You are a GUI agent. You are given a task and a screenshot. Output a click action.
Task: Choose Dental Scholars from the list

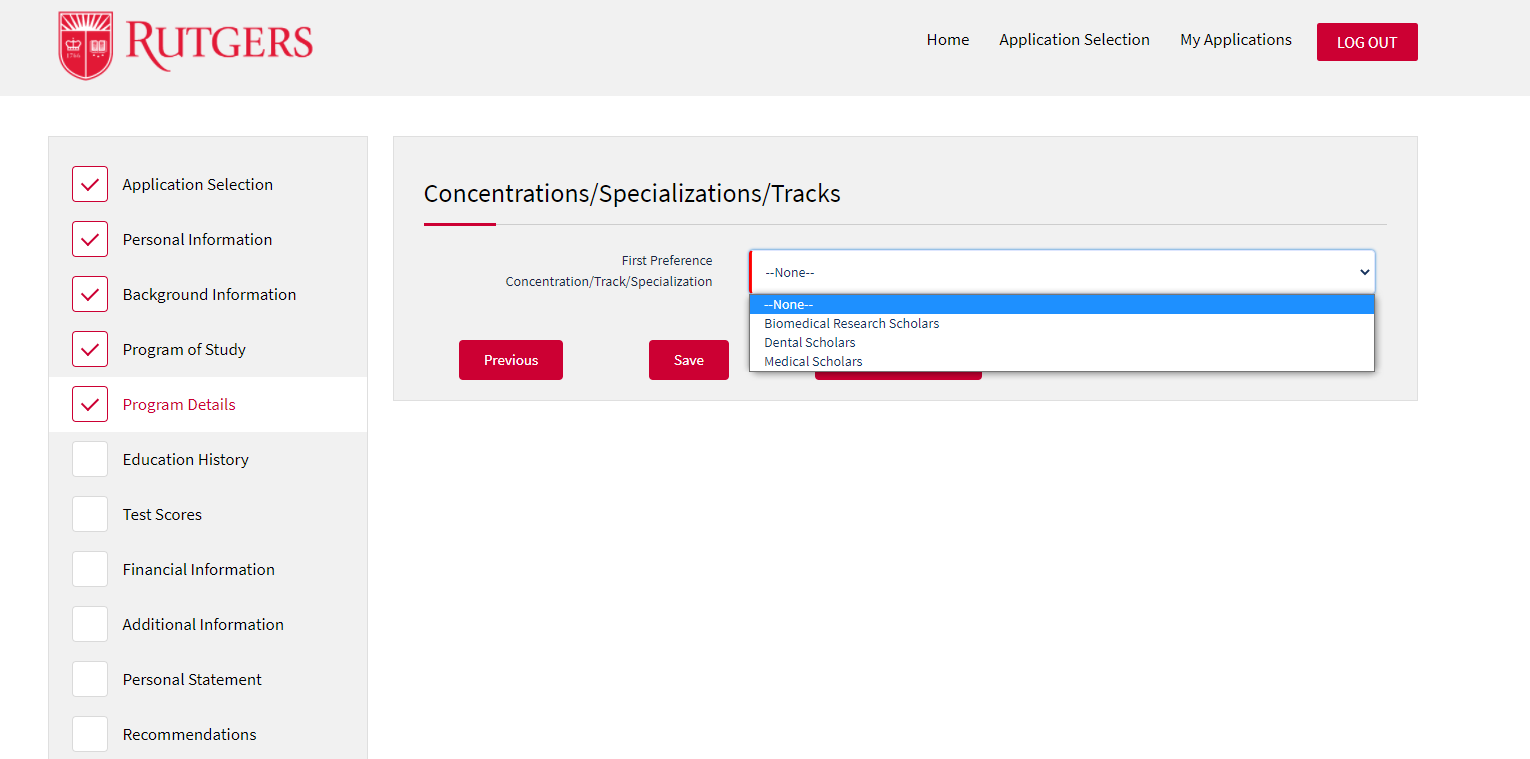(809, 343)
